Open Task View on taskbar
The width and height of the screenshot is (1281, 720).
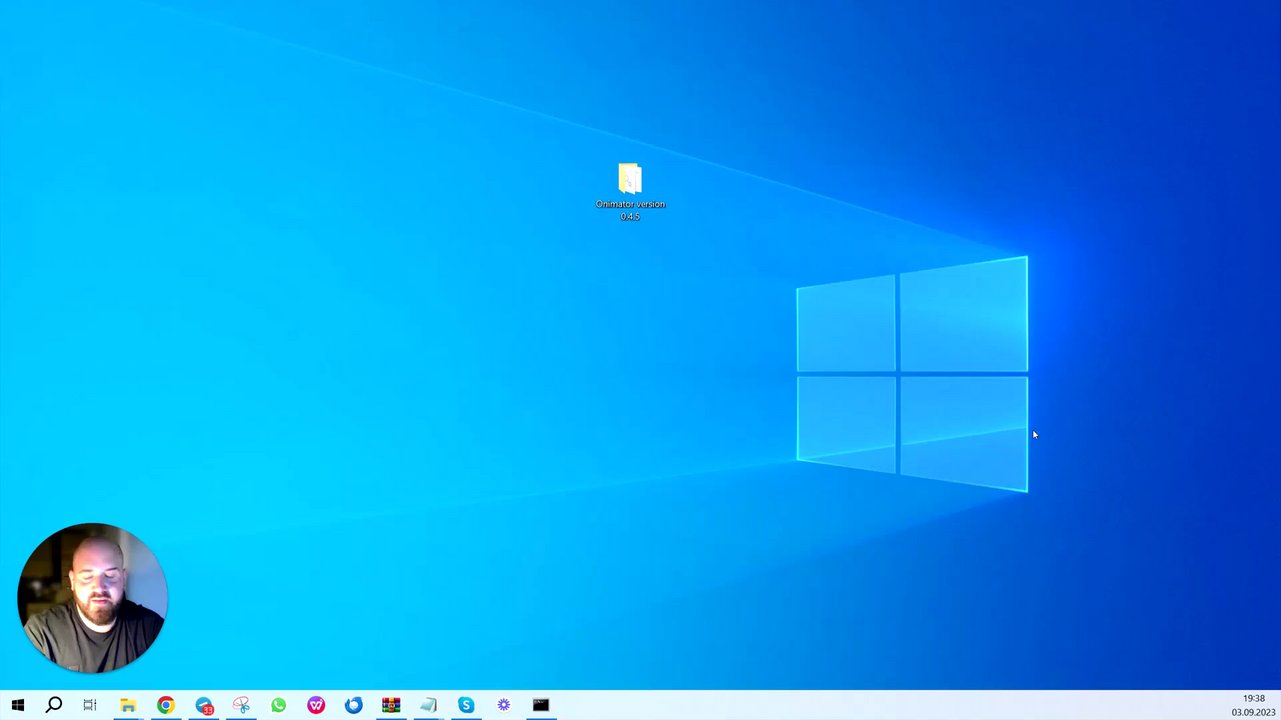click(90, 705)
